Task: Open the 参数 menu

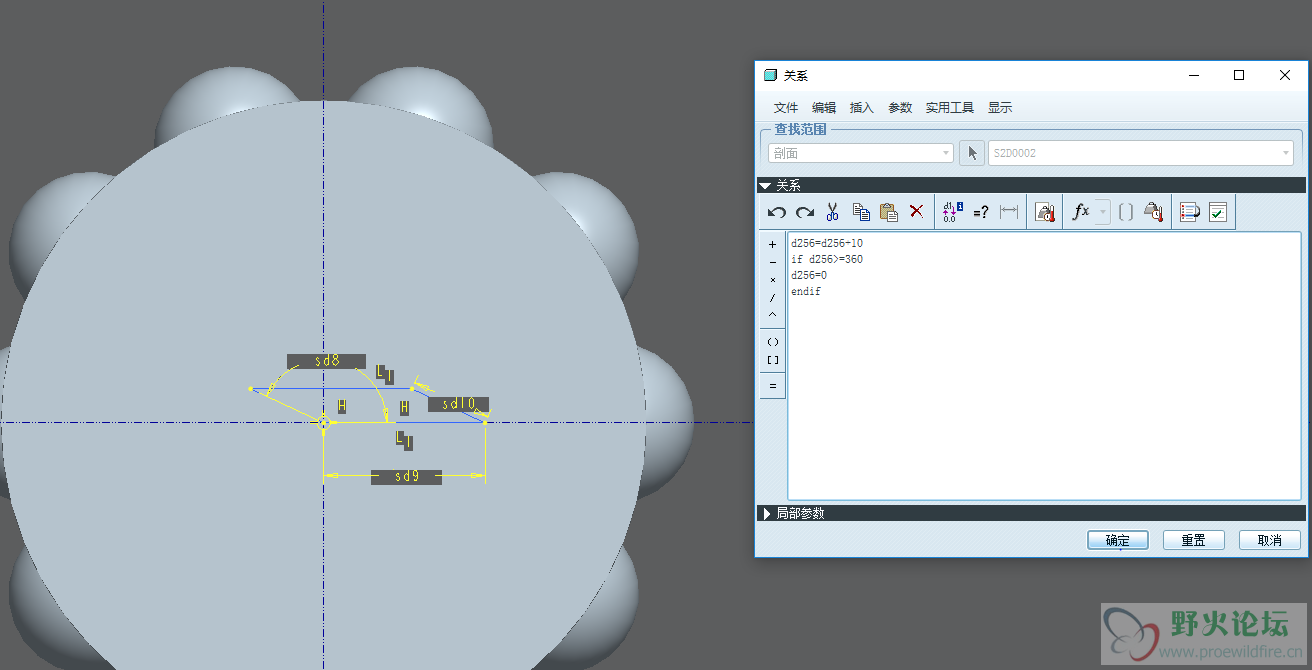Action: (900, 108)
